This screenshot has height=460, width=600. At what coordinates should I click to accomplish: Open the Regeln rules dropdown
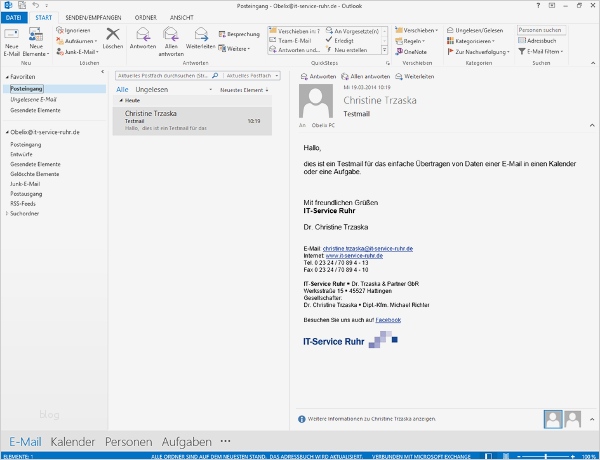pos(410,41)
